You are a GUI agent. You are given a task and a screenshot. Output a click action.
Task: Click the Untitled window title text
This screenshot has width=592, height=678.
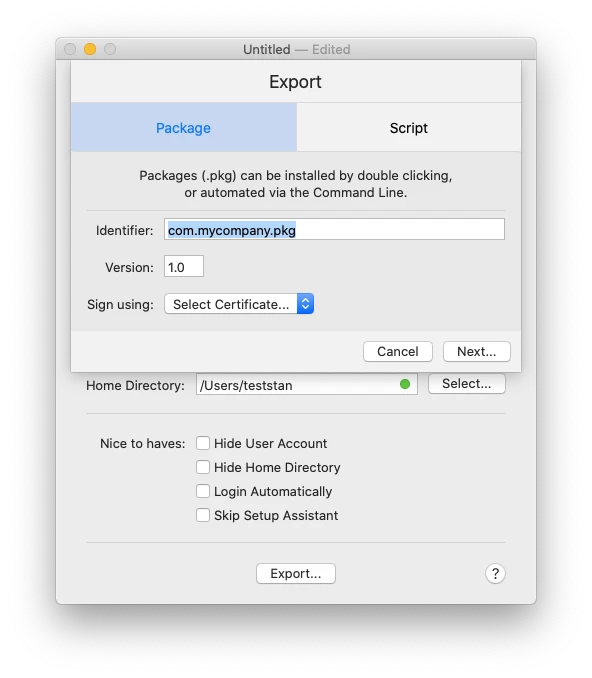coord(266,49)
